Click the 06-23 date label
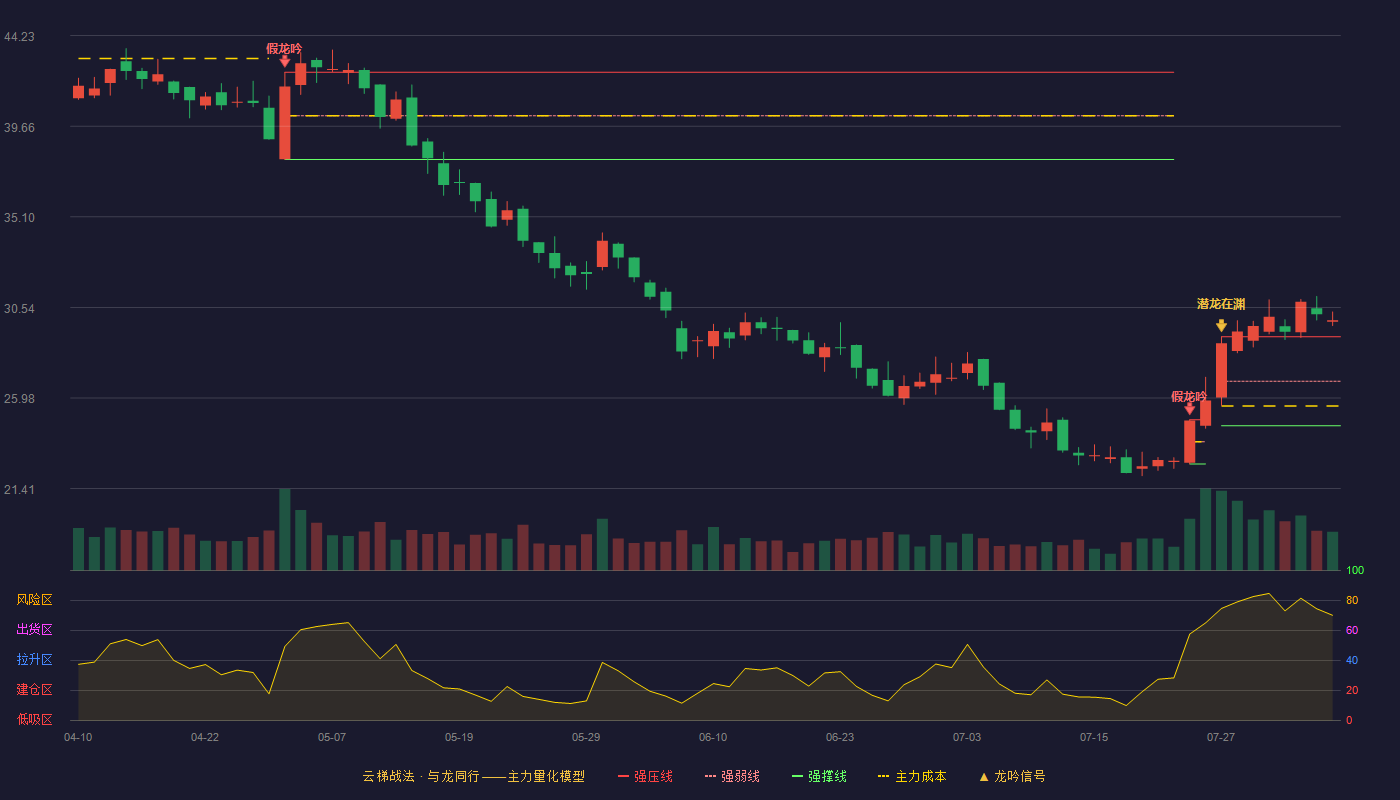The height and width of the screenshot is (800, 1400). point(840,737)
